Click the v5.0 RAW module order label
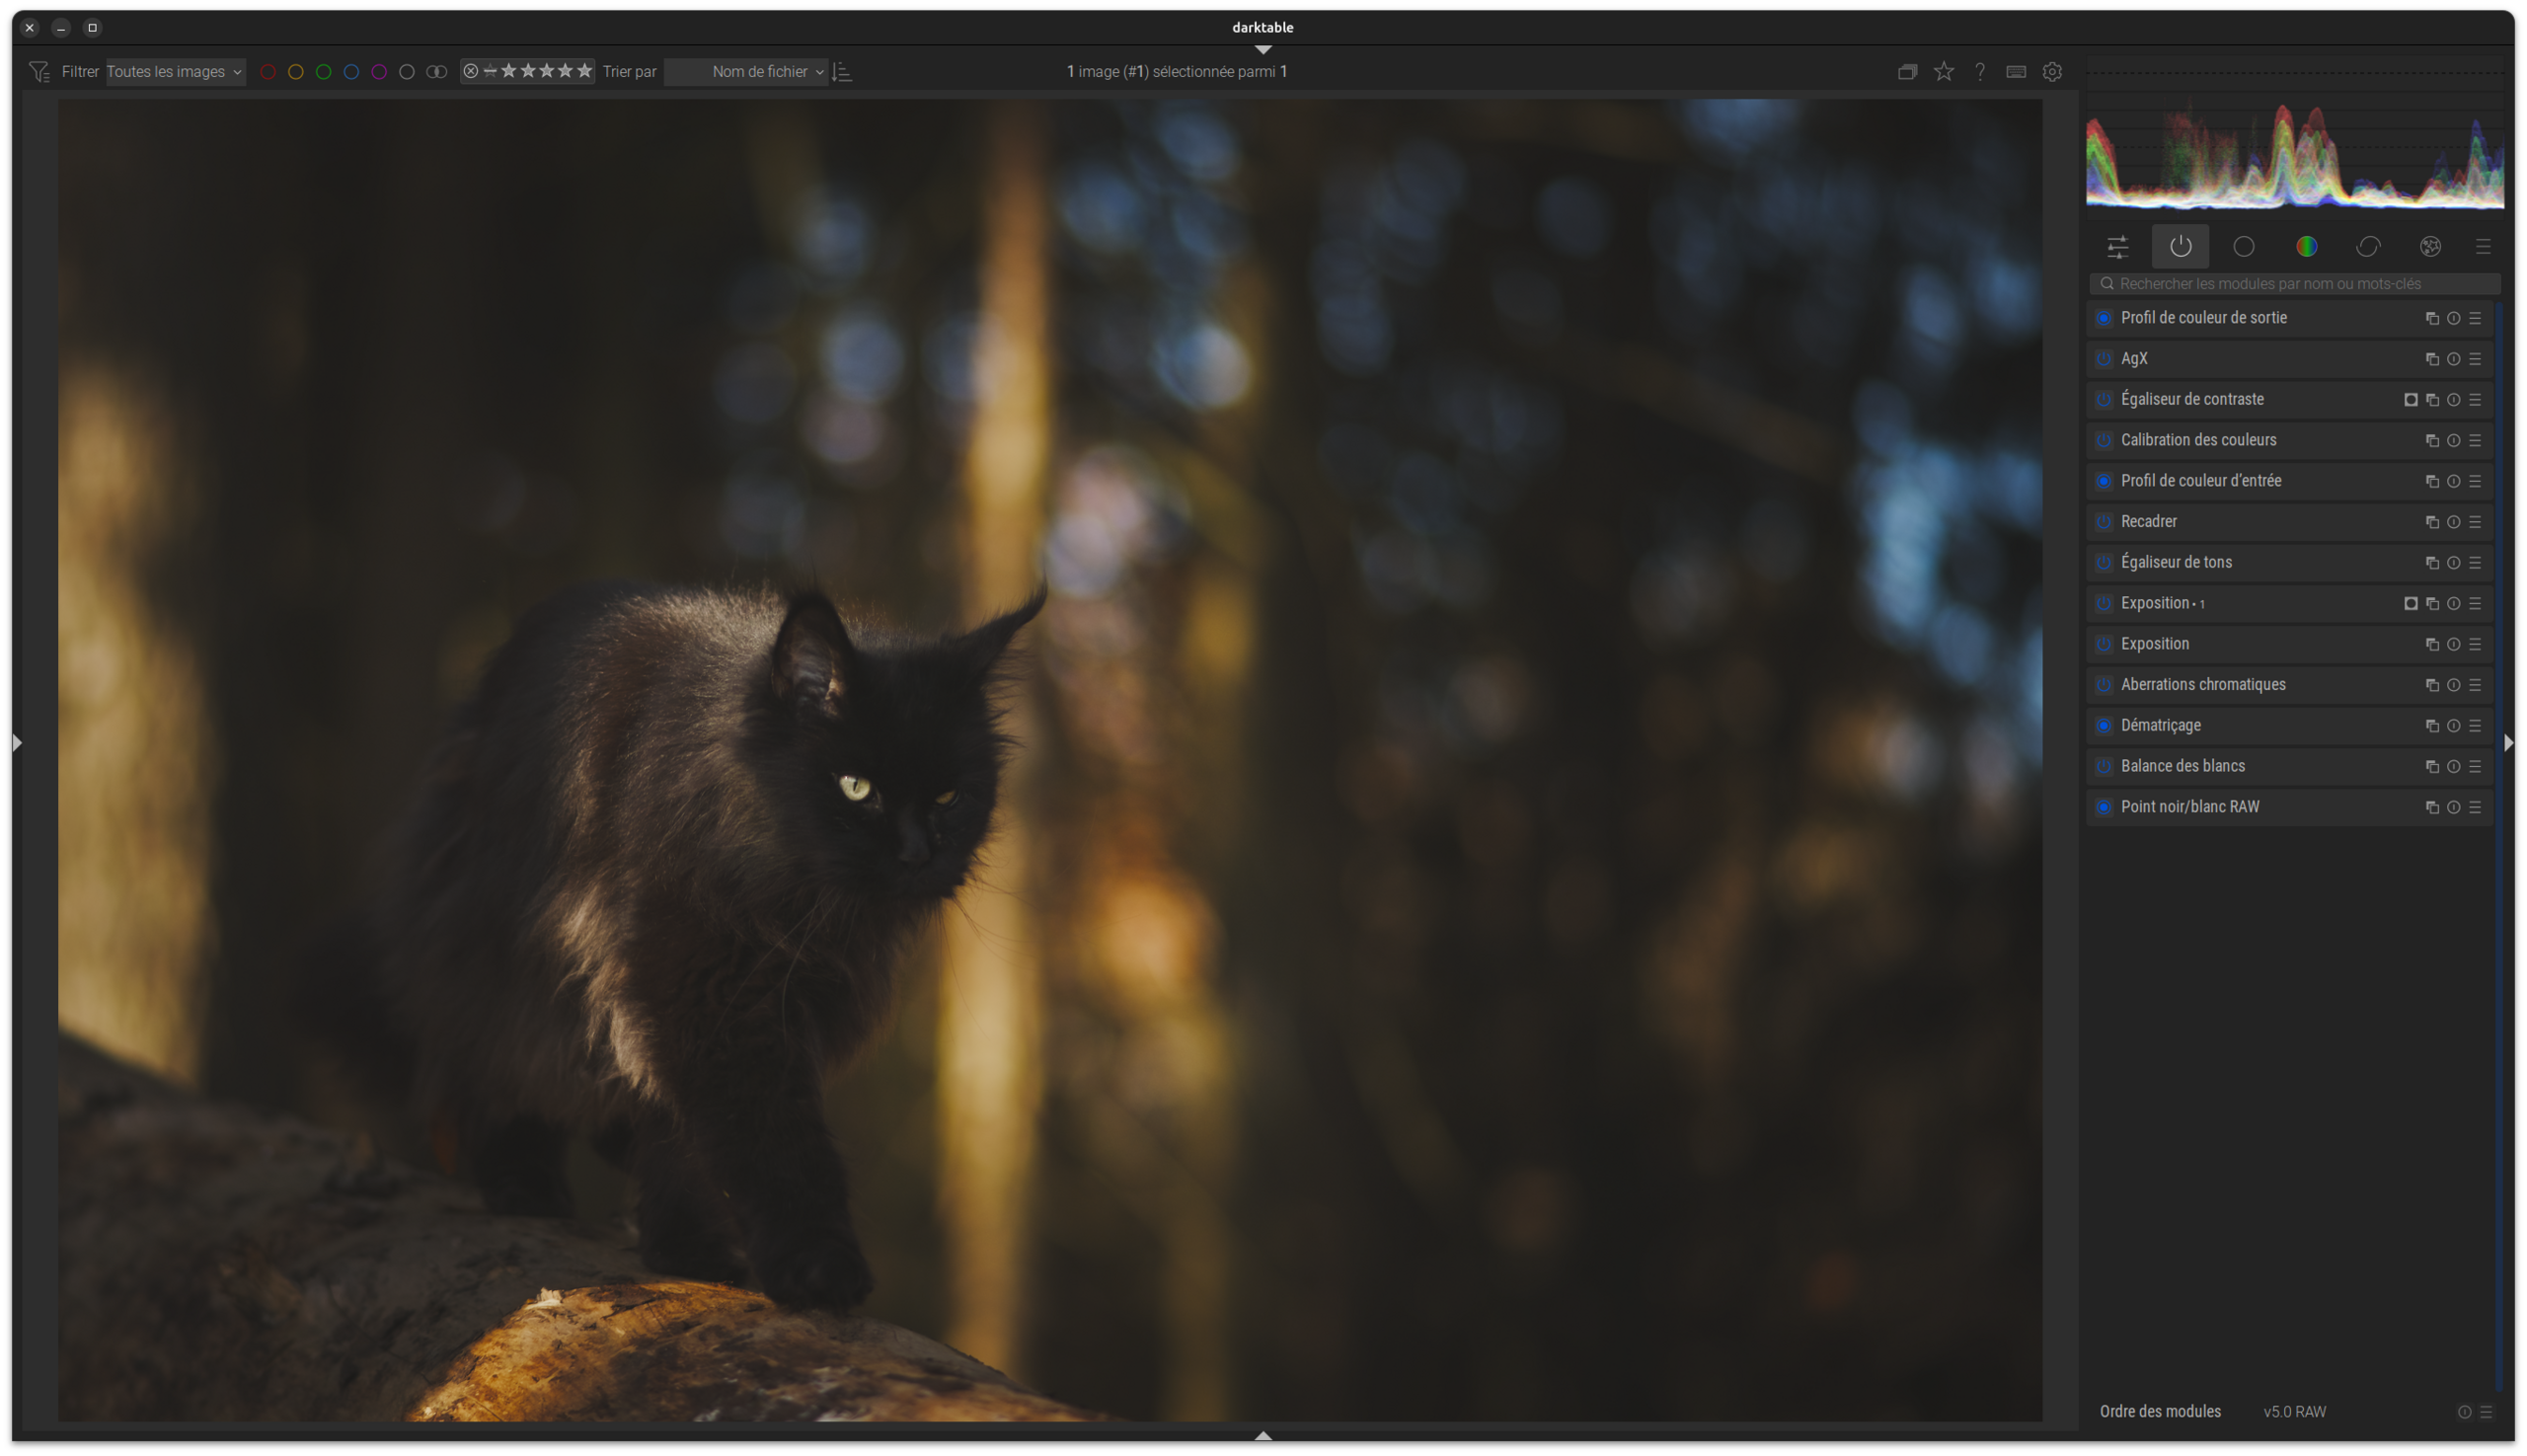Image resolution: width=2527 pixels, height=1456 pixels. (2294, 1412)
